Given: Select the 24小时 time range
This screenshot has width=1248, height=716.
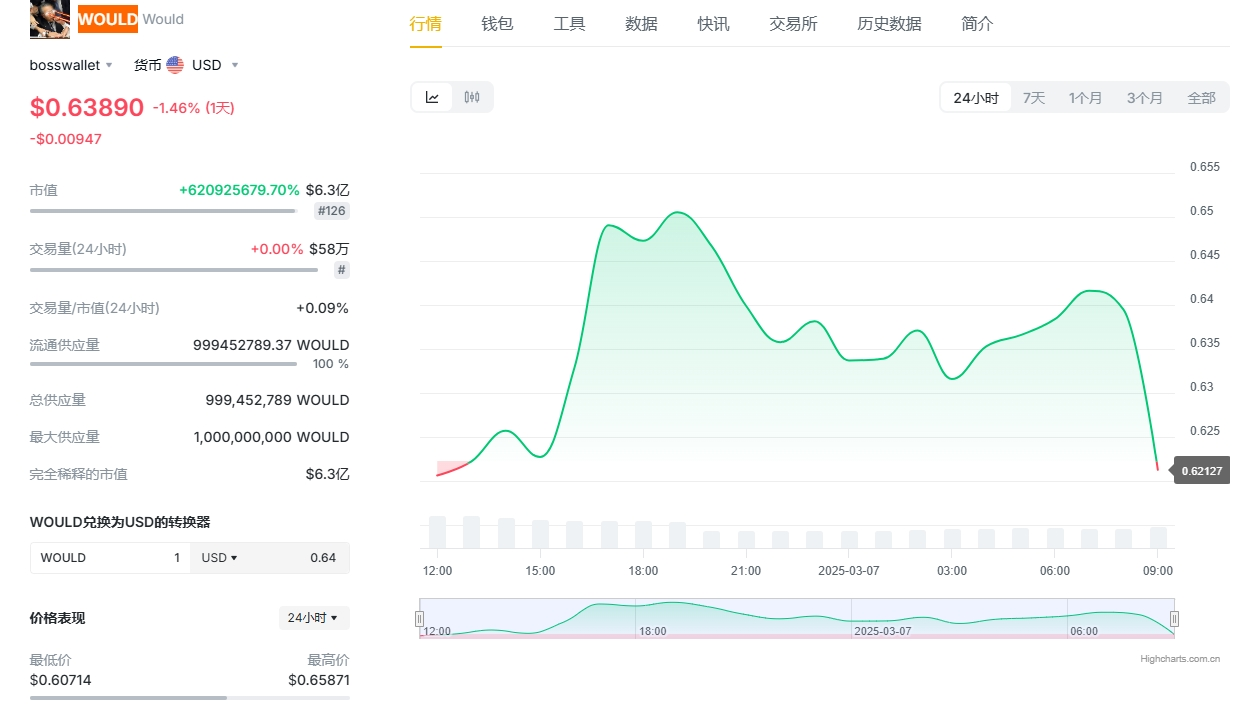Looking at the screenshot, I should pyautogui.click(x=975, y=98).
